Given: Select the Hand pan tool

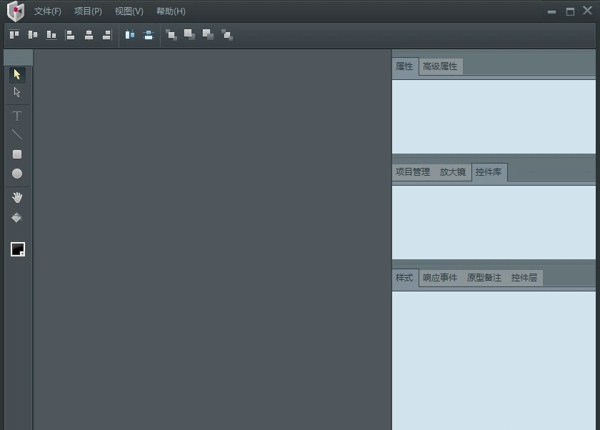Looking at the screenshot, I should pyautogui.click(x=17, y=197).
